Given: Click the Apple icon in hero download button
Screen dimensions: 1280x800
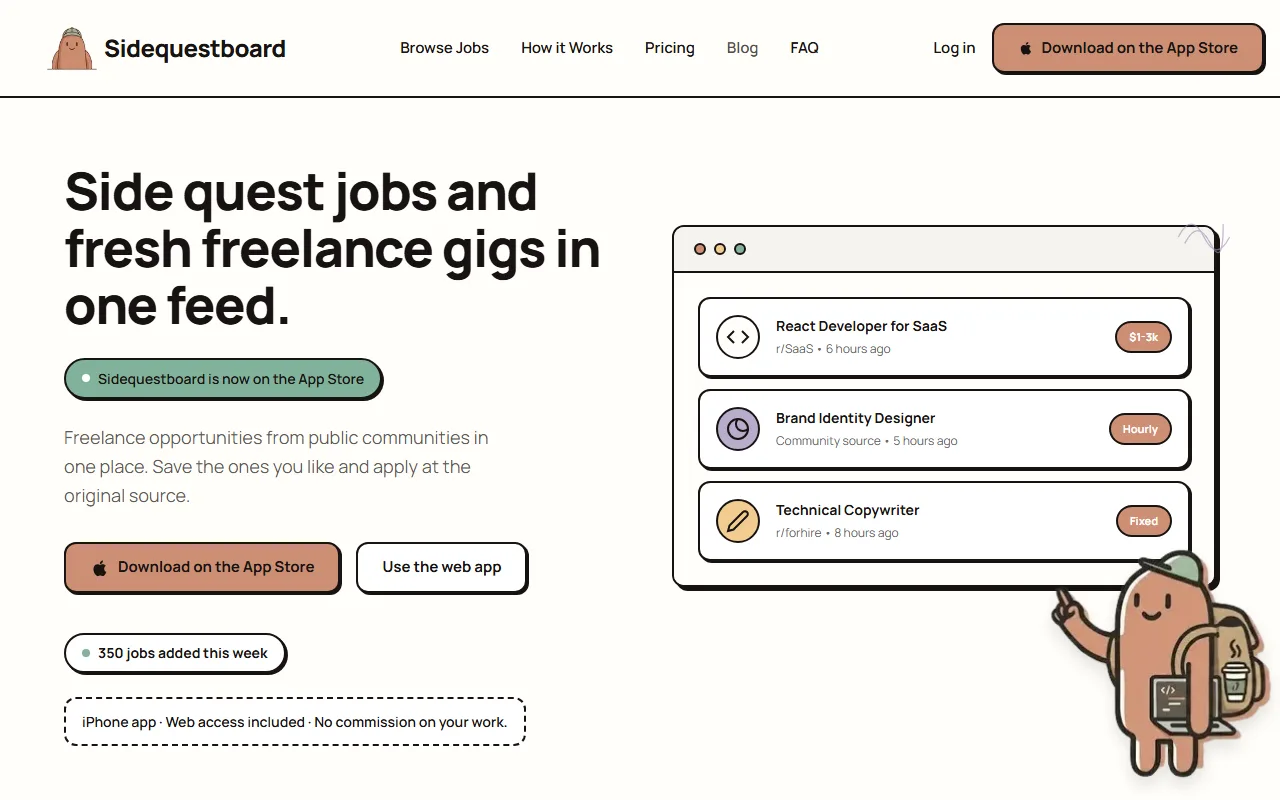Looking at the screenshot, I should click(x=100, y=567).
